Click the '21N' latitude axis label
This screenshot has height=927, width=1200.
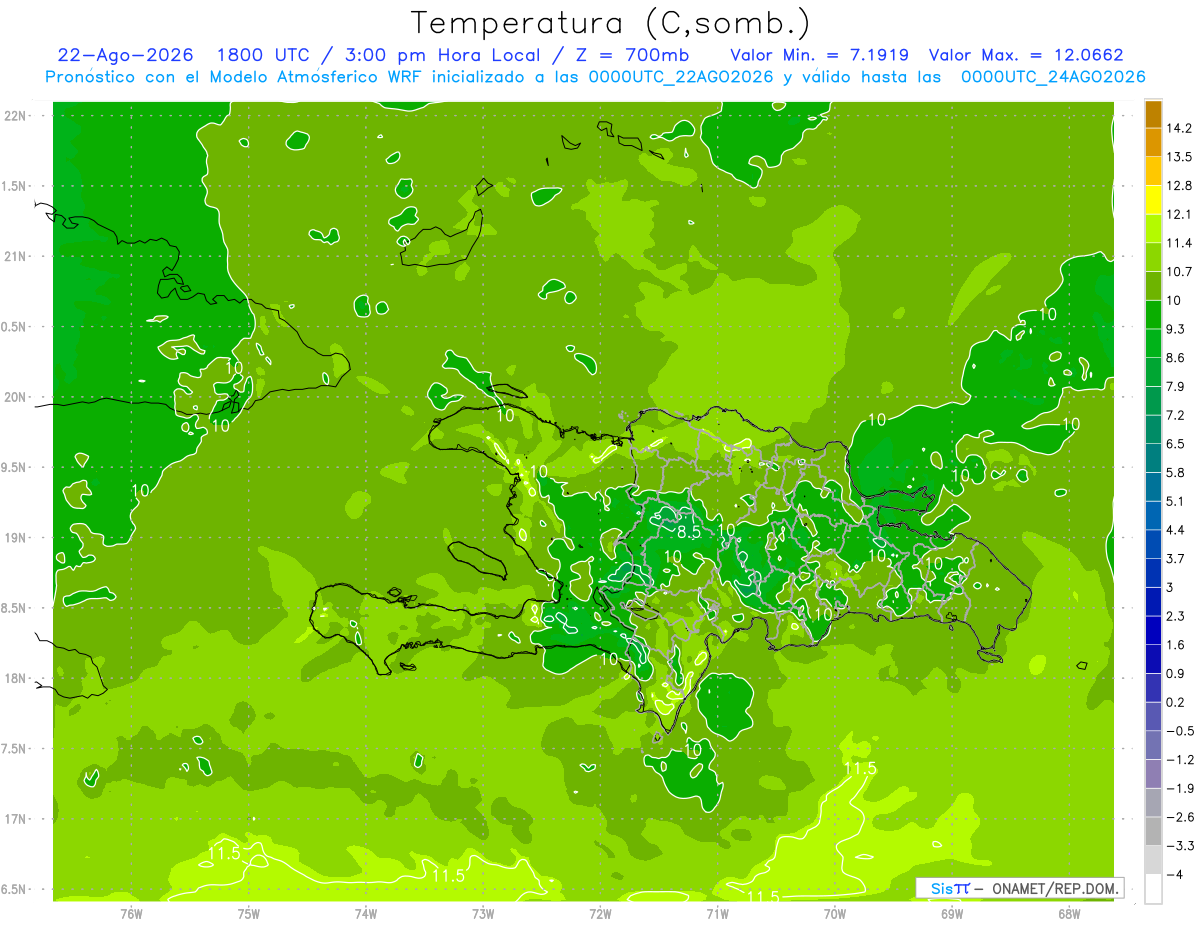pos(16,256)
